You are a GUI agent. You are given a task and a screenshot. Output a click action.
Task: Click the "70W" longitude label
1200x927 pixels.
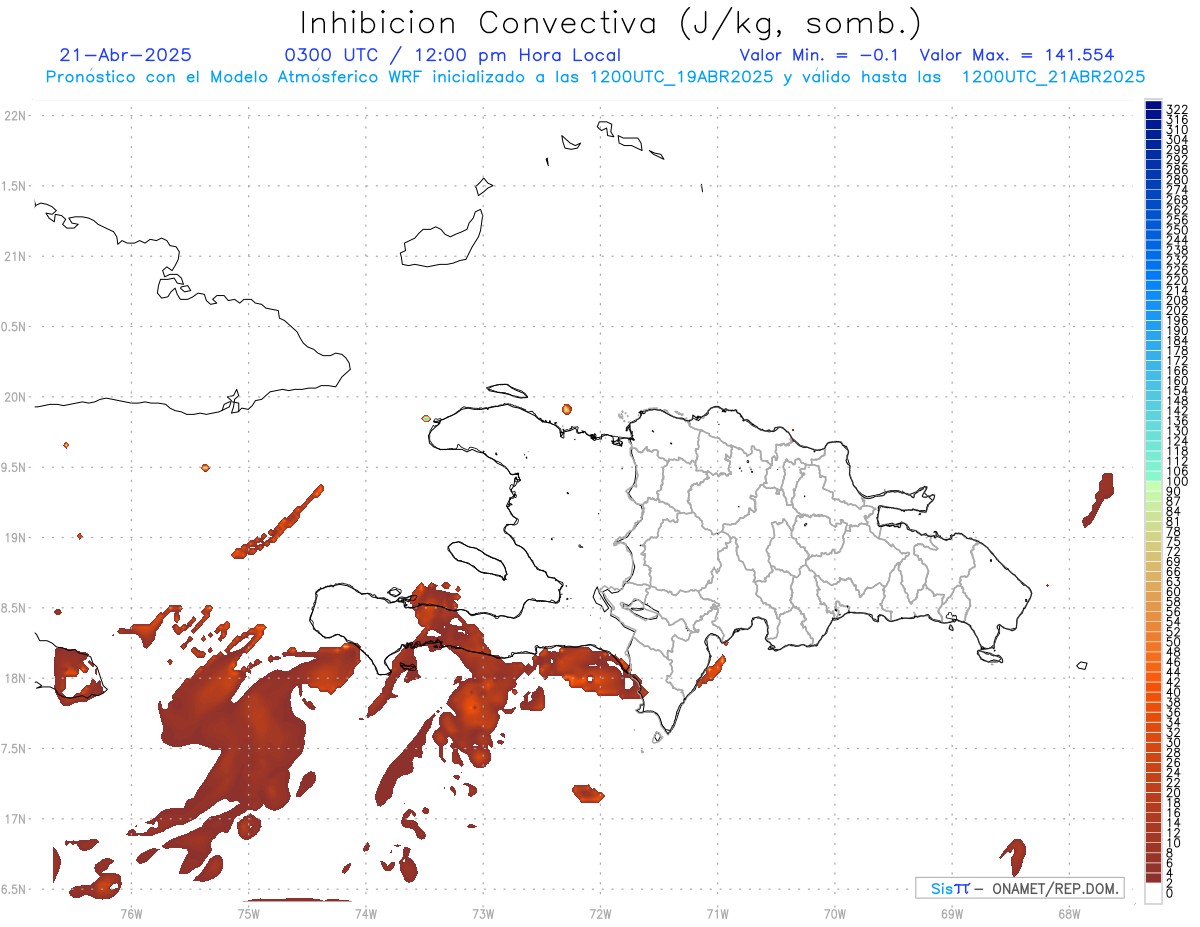(x=835, y=913)
